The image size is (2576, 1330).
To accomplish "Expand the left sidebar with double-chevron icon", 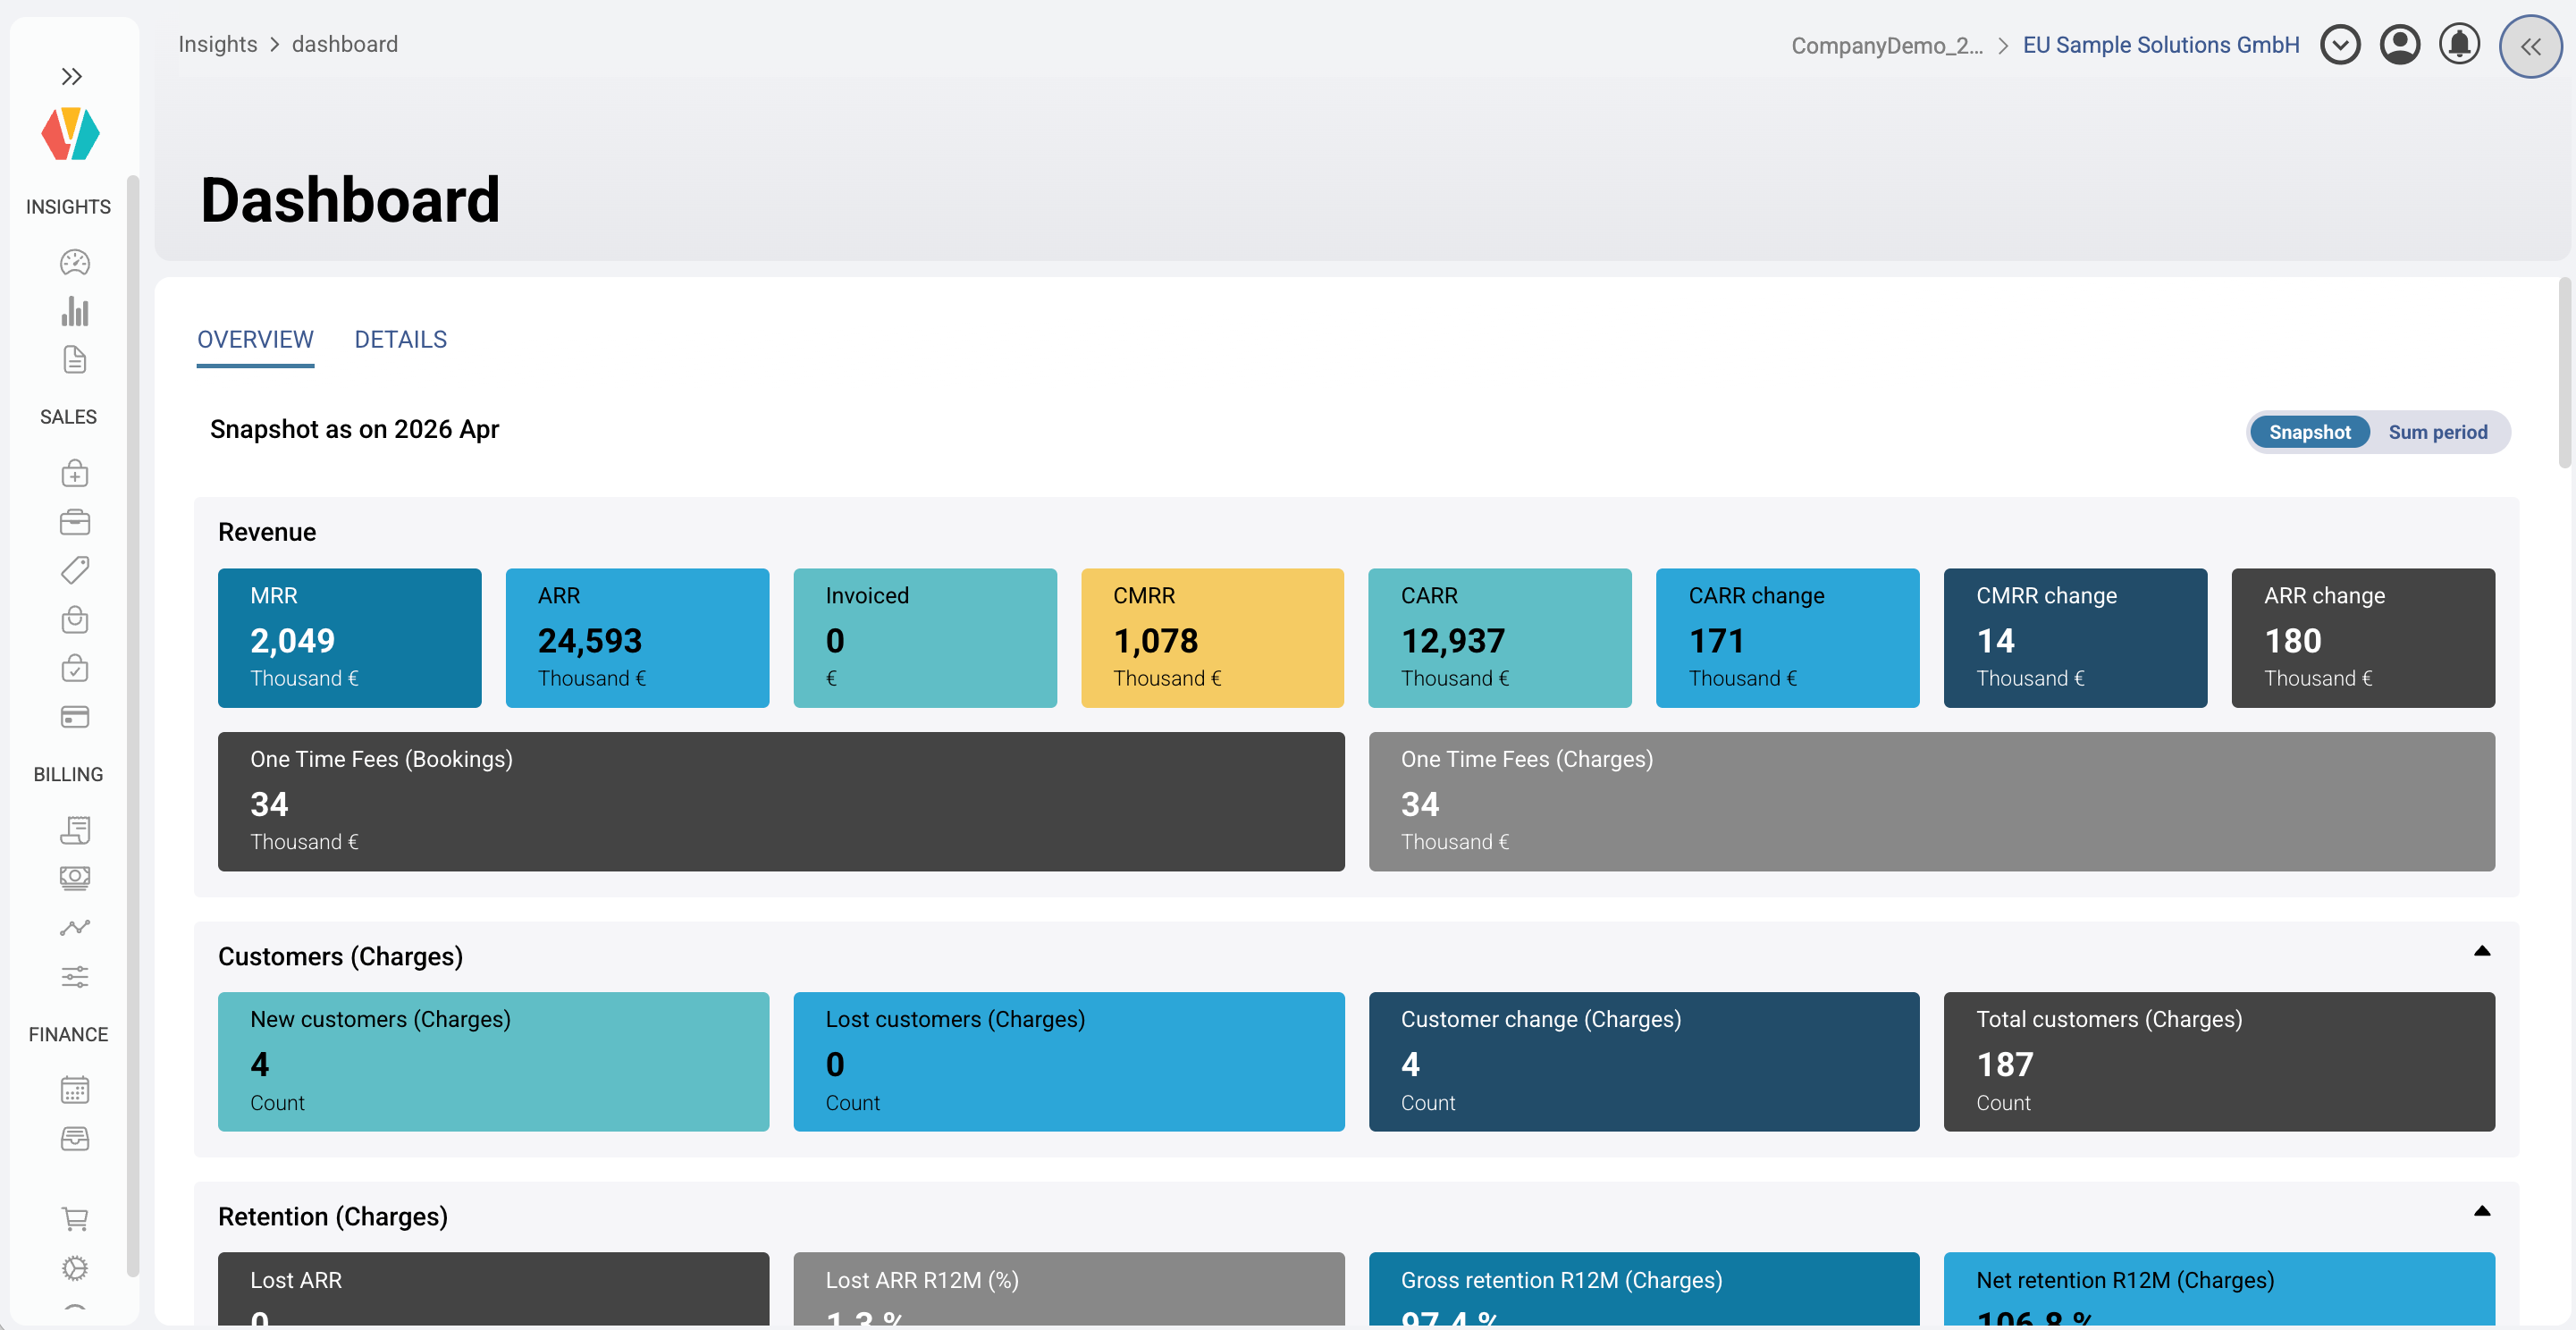I will (71, 76).
